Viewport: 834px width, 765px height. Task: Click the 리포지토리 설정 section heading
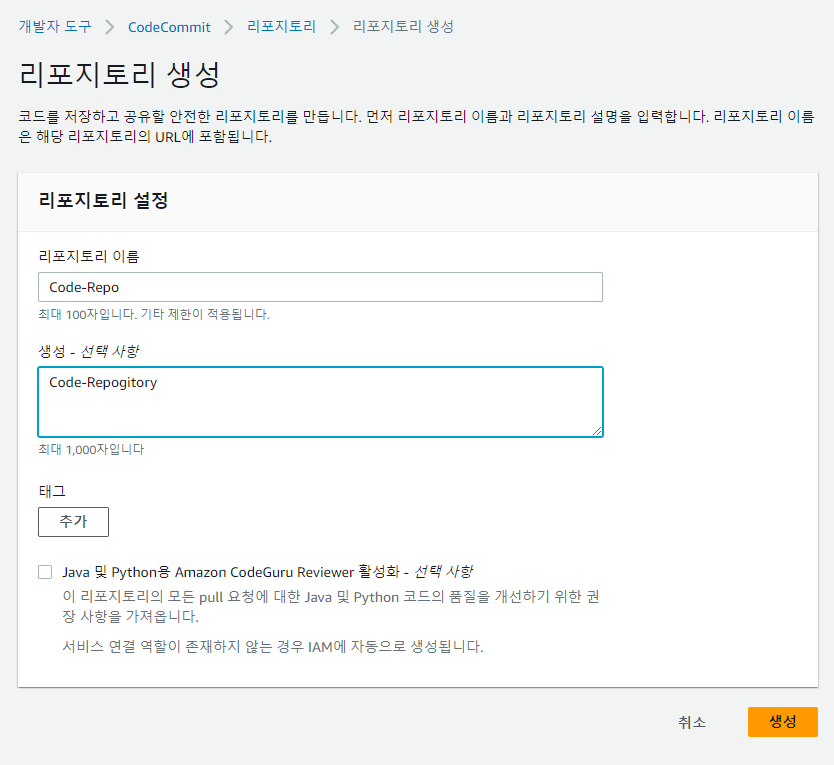point(103,201)
